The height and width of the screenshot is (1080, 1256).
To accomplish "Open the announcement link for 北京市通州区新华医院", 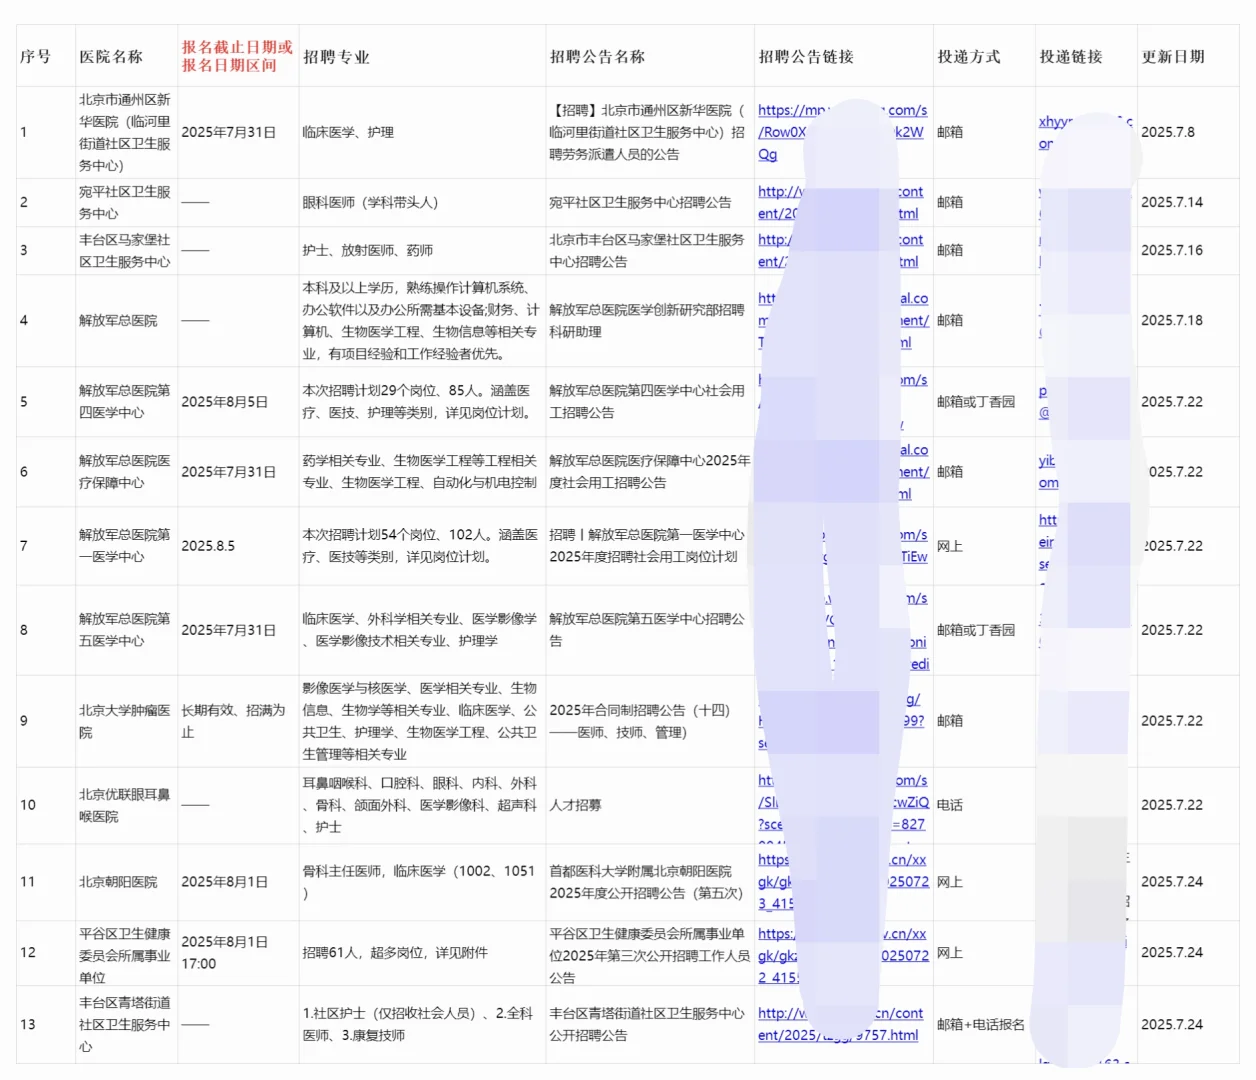I will (x=842, y=132).
